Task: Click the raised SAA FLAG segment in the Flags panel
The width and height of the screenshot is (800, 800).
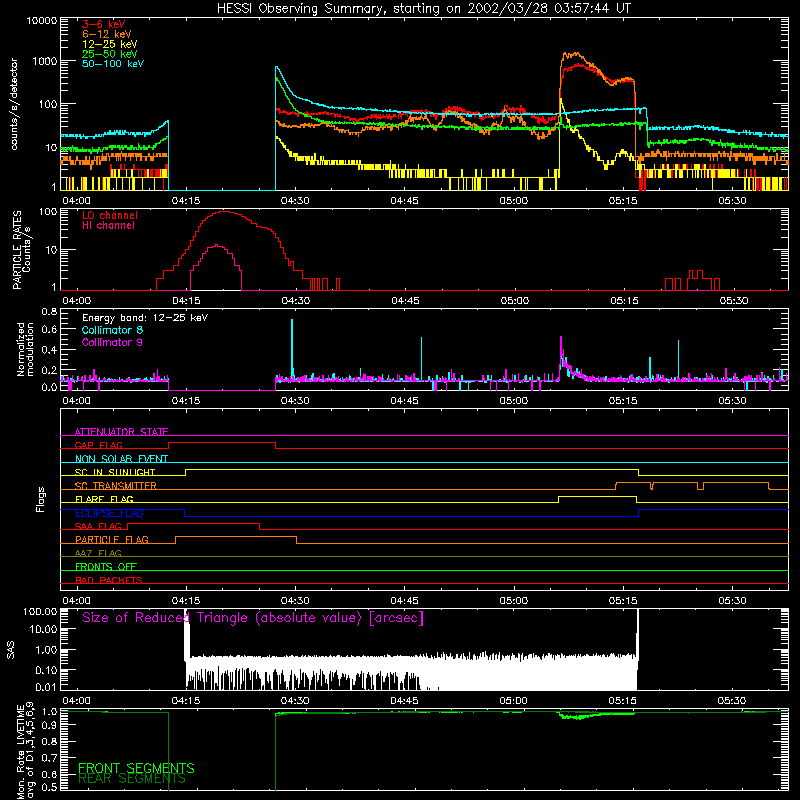Action: coord(193,524)
